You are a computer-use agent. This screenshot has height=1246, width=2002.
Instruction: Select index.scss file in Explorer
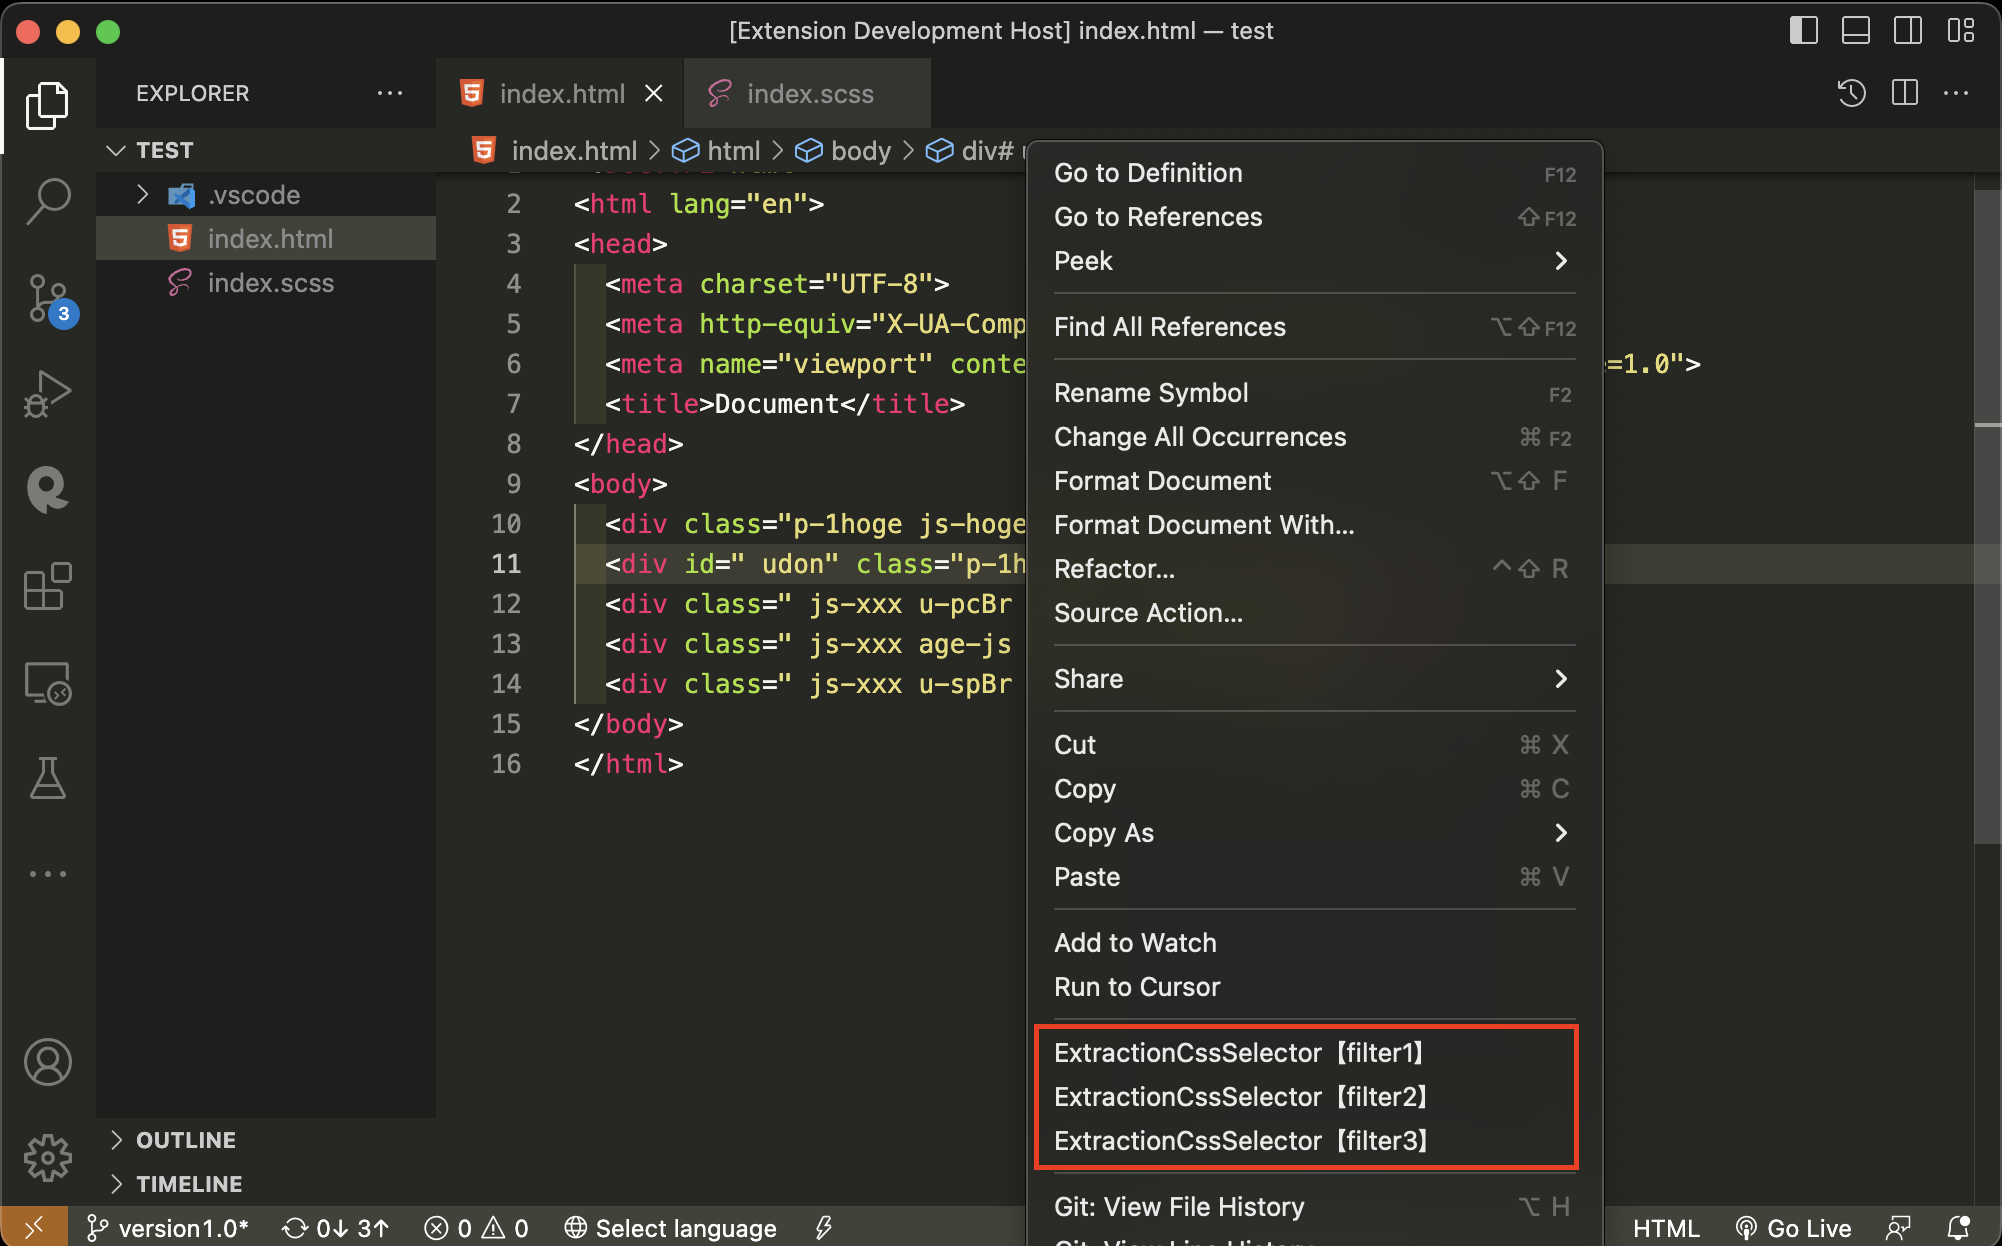coord(270,283)
